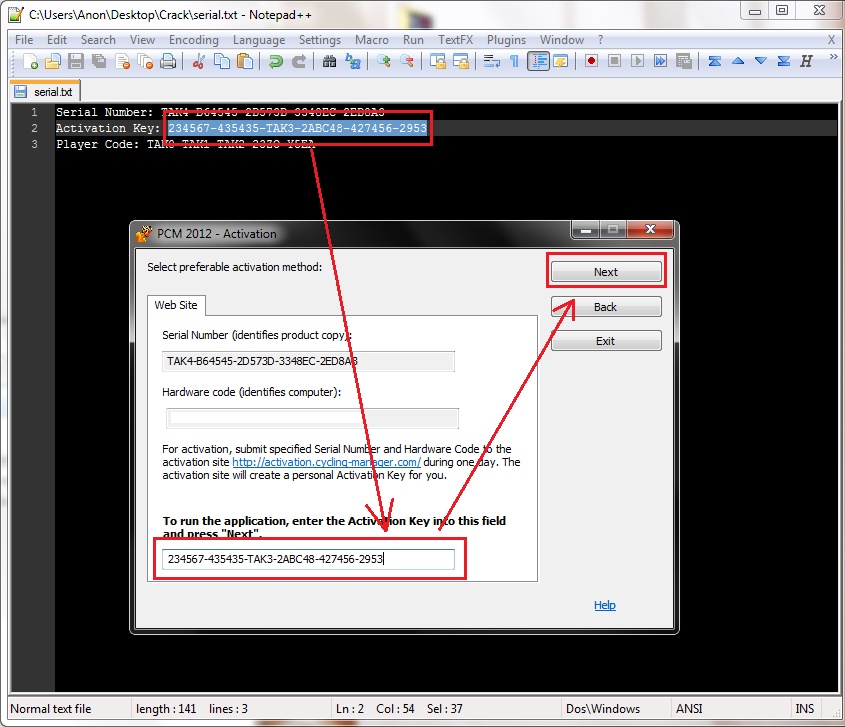Screen dimensions: 845x727
Task: Open the Plugins menu
Action: click(x=507, y=40)
